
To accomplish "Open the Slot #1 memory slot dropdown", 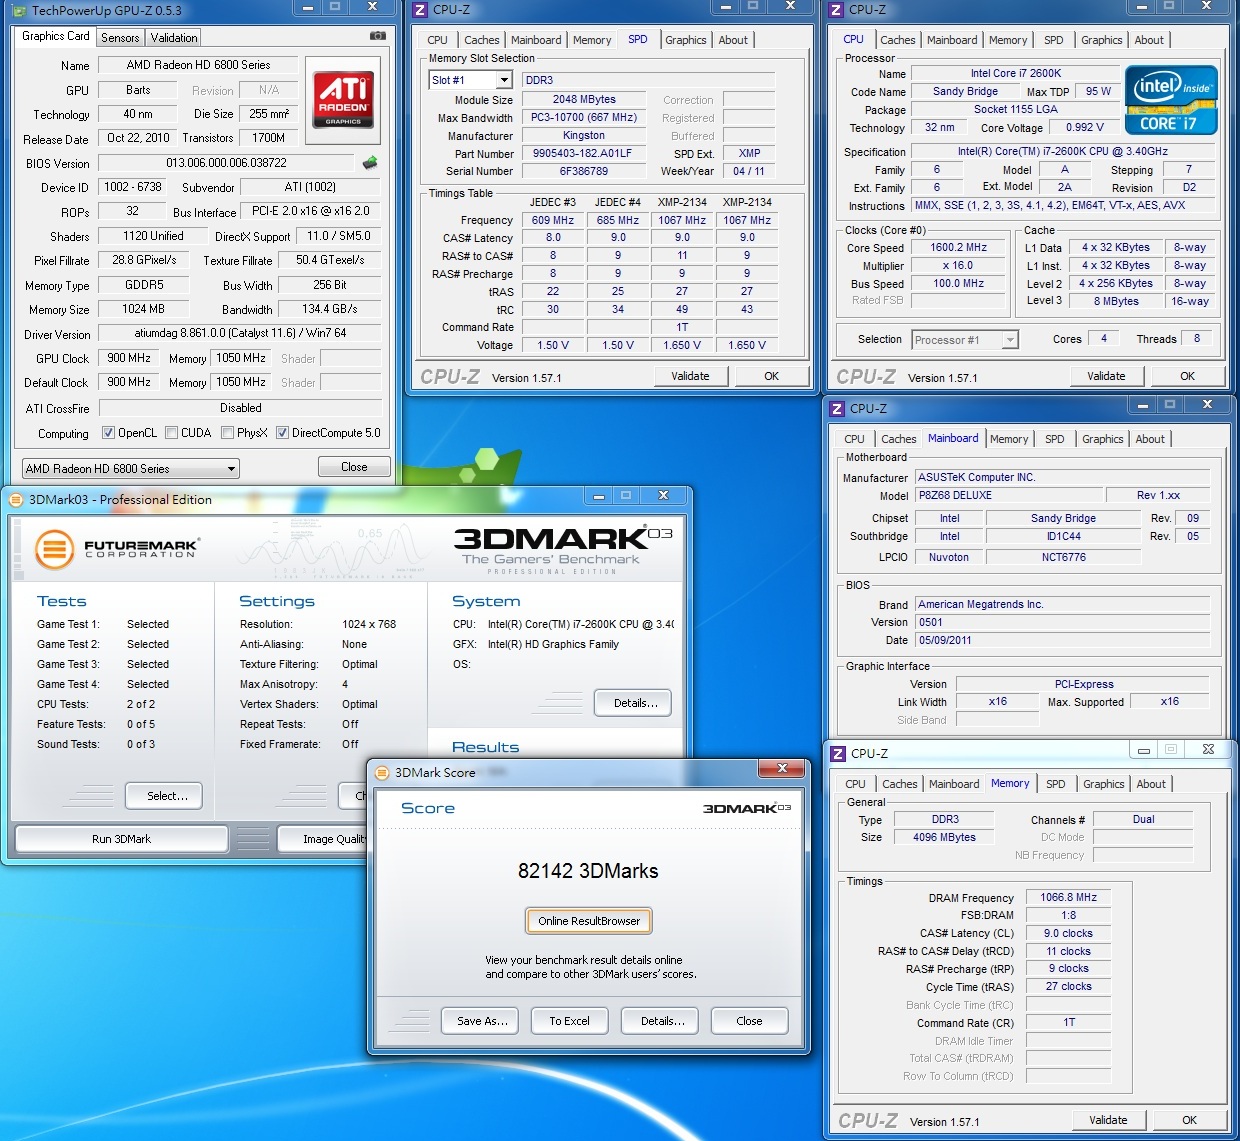I will point(504,80).
